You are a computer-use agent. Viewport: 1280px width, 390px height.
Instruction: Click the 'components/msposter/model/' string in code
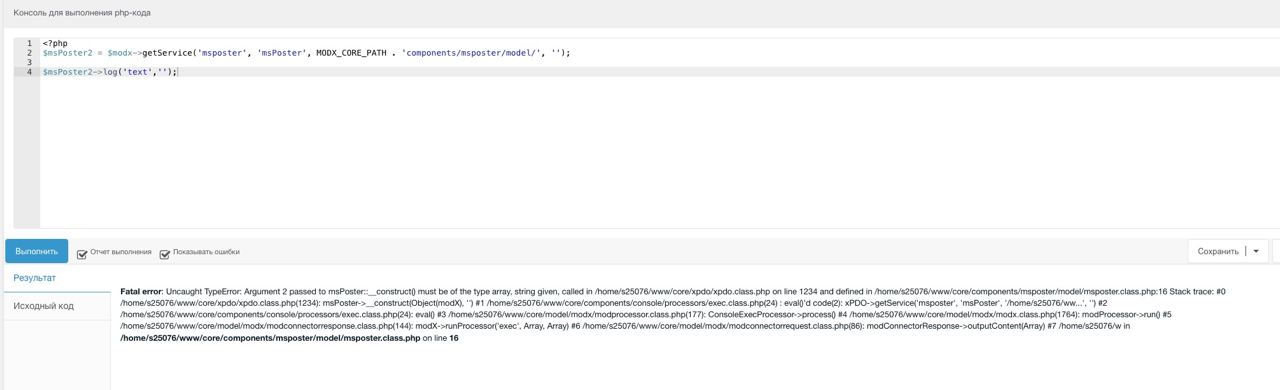coord(472,53)
